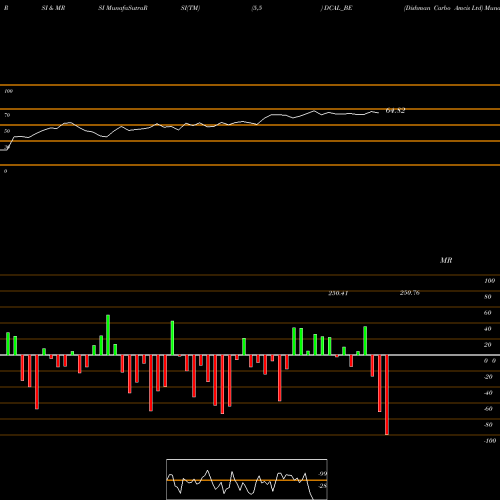Click the MR panel's 40 axis label

488,329
